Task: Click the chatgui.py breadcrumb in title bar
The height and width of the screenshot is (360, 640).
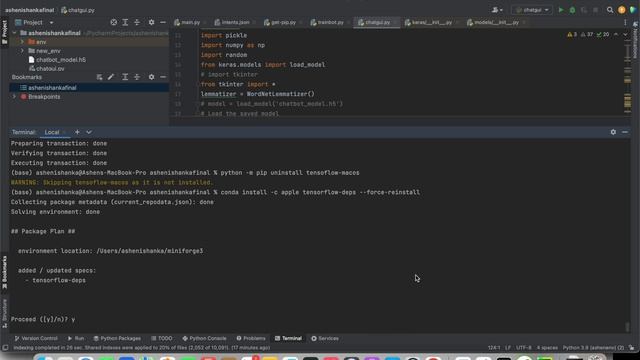Action: tap(78, 10)
